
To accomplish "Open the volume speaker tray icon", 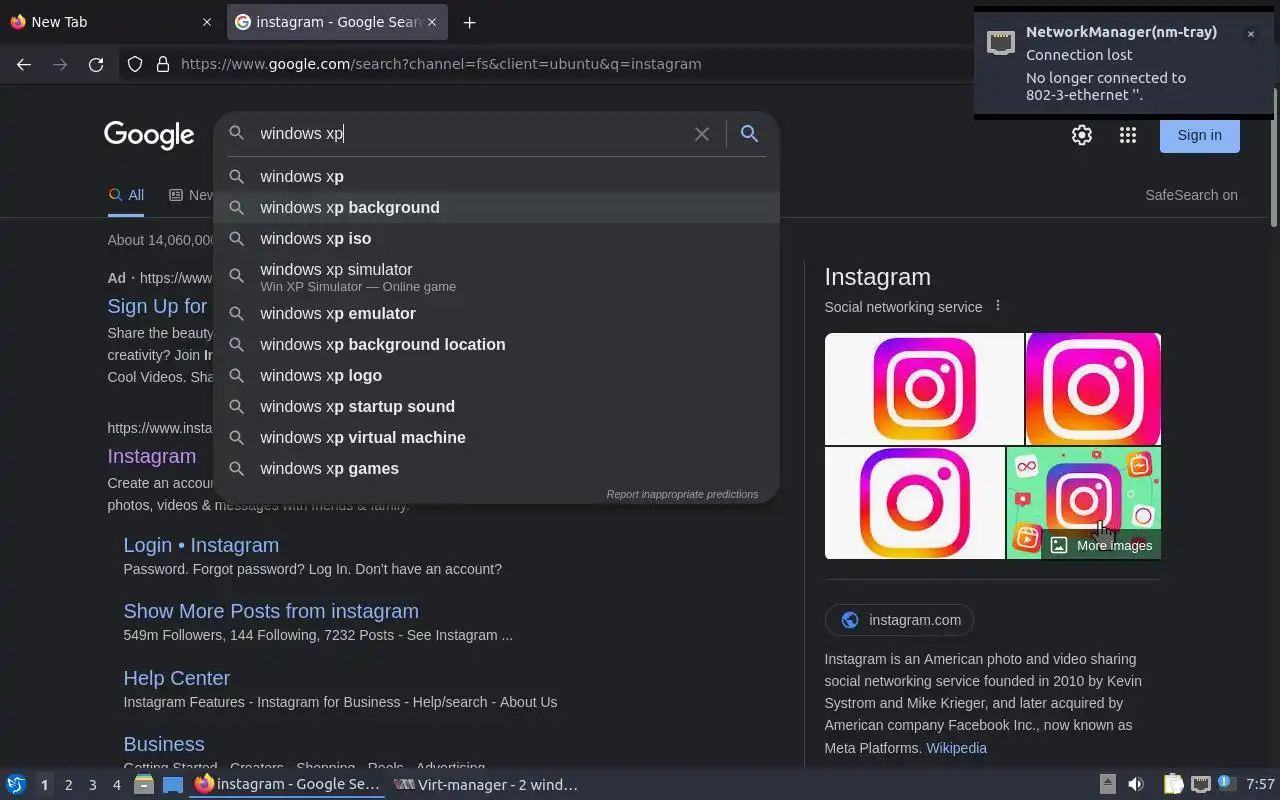I will click(1136, 785).
